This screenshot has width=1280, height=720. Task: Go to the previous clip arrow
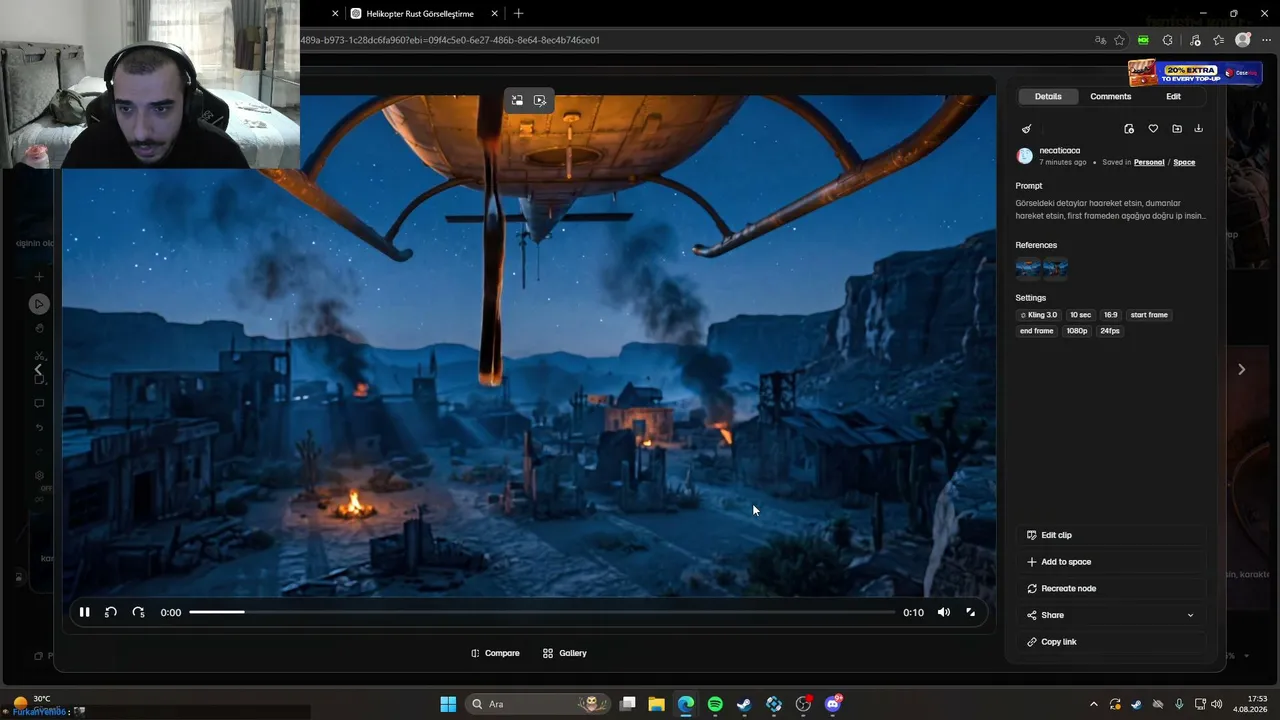38,369
